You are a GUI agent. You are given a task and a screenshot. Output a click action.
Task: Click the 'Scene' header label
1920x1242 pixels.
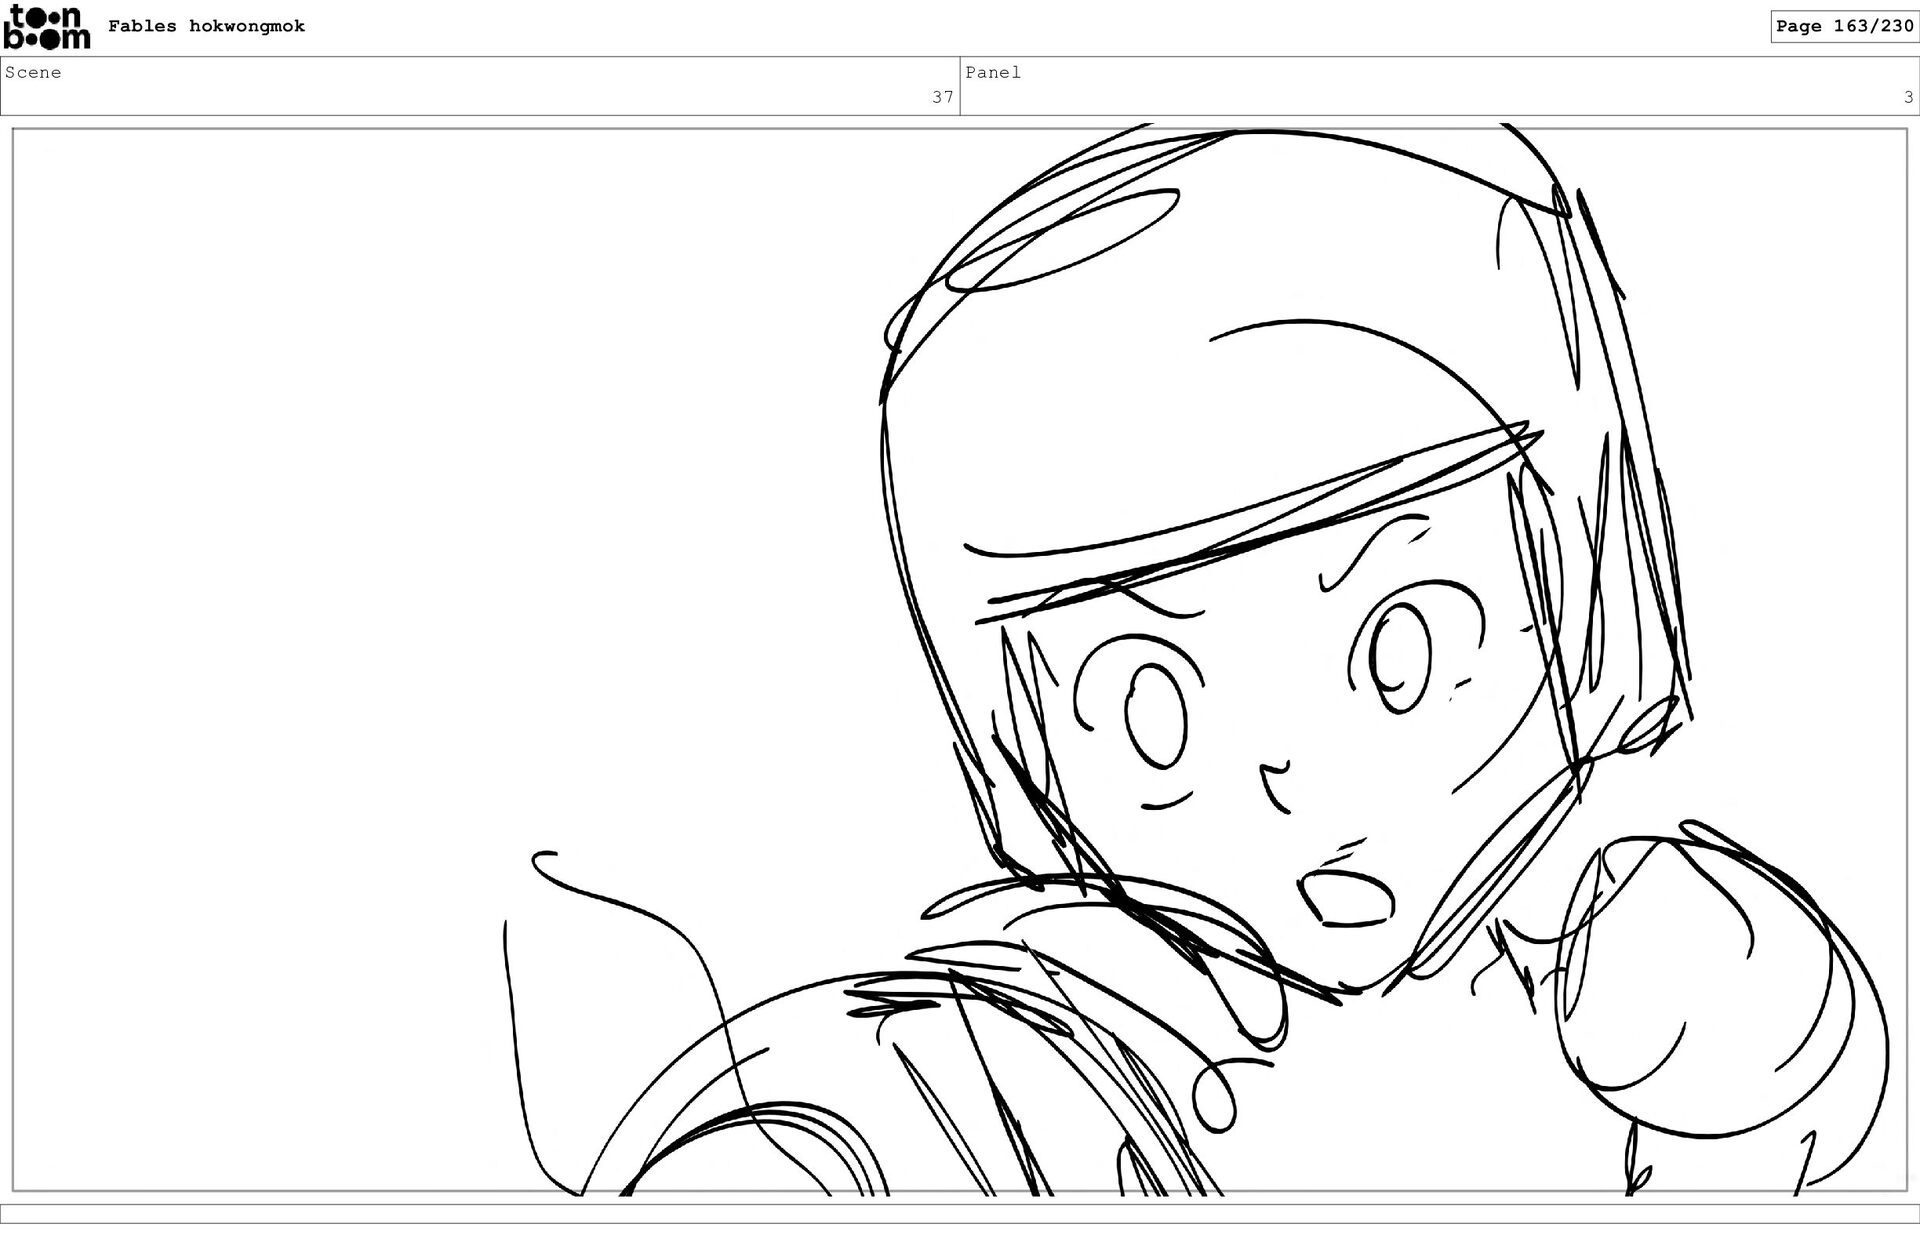coord(33,72)
